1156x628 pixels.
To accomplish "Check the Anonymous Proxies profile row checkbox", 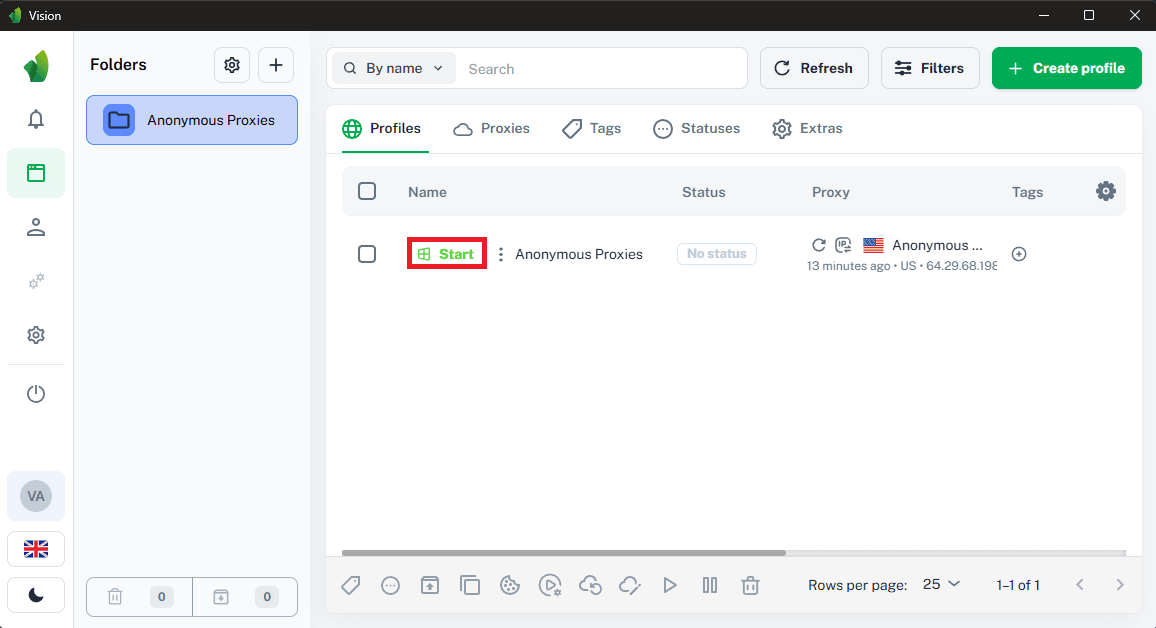I will [367, 254].
